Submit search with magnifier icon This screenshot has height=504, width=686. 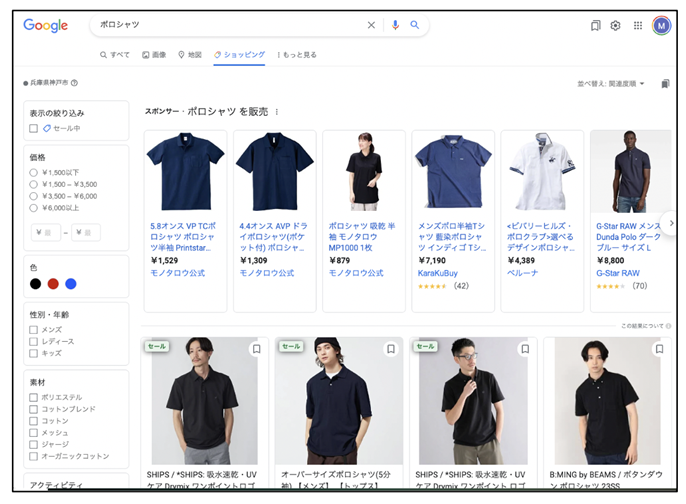[415, 25]
